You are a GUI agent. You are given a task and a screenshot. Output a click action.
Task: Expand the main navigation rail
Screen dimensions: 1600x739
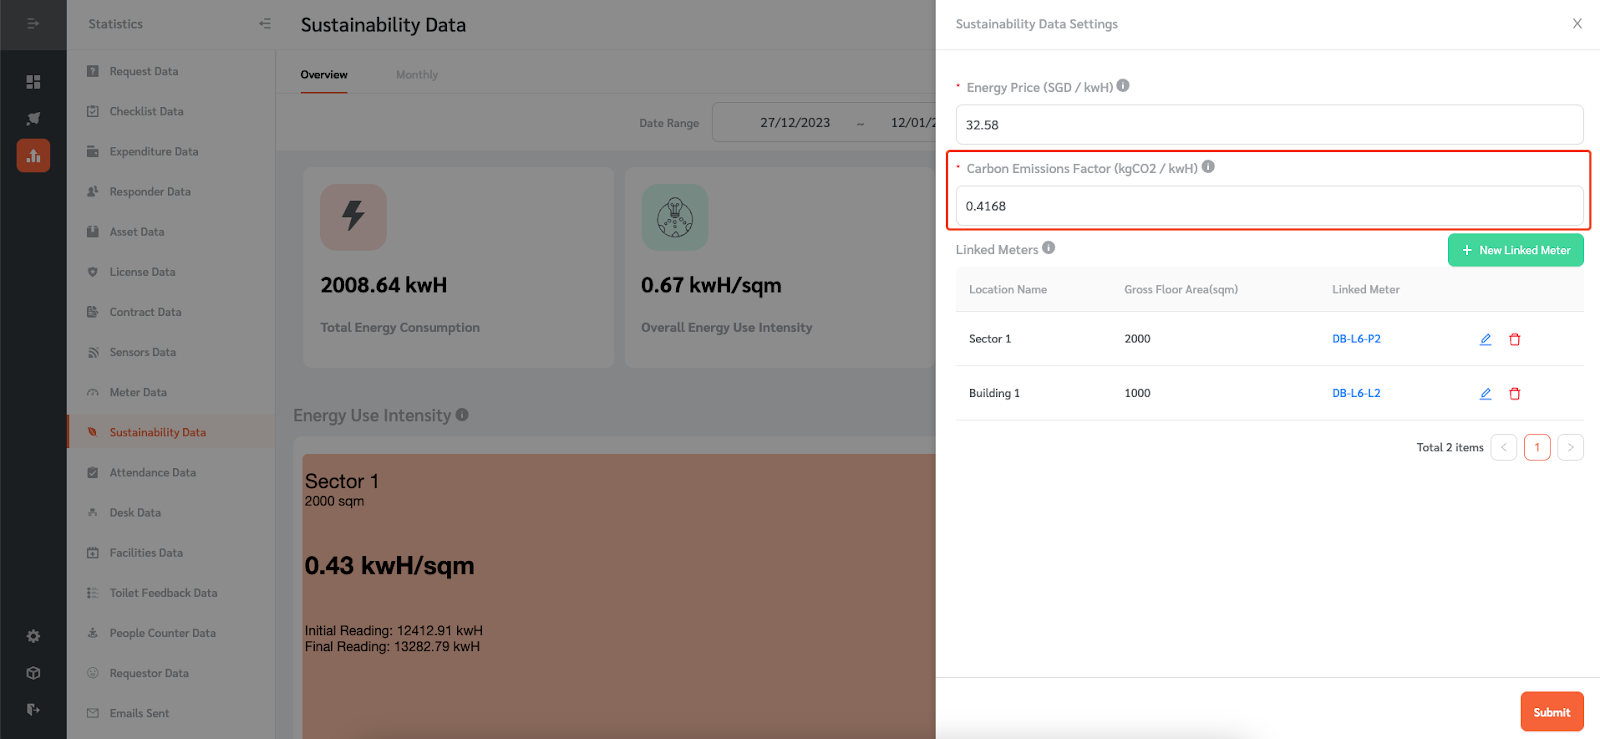coord(33,24)
